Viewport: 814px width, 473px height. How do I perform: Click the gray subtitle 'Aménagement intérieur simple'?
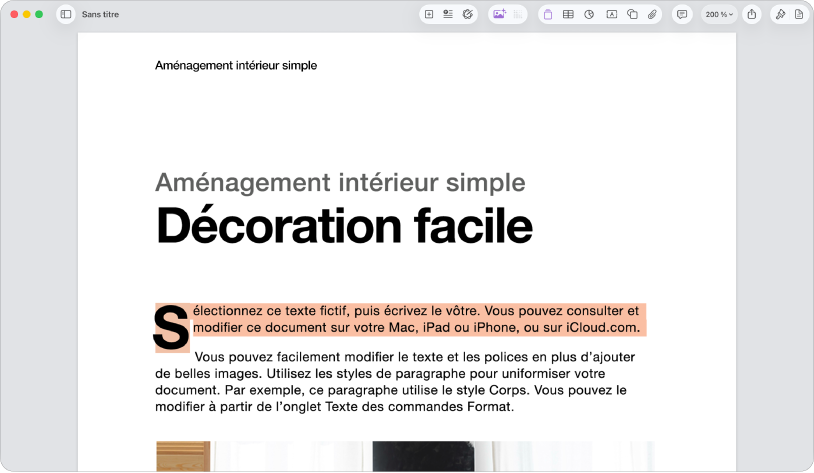point(340,183)
